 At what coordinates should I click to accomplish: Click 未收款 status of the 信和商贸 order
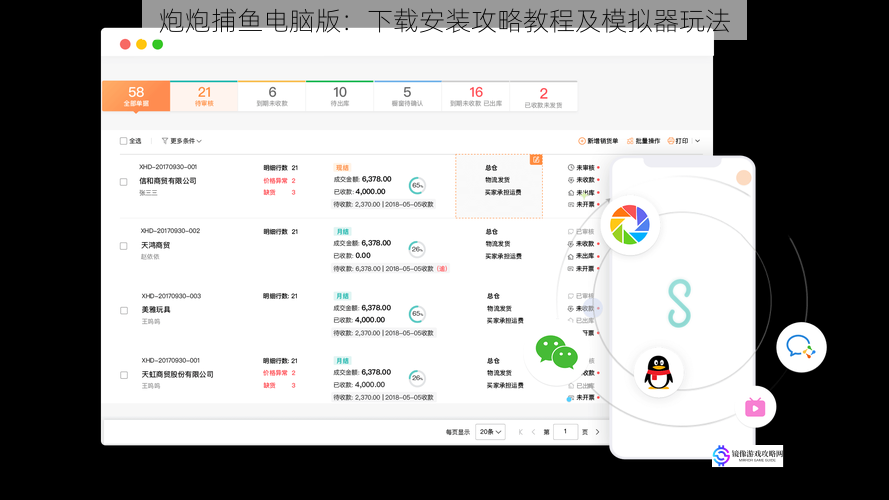(x=583, y=180)
